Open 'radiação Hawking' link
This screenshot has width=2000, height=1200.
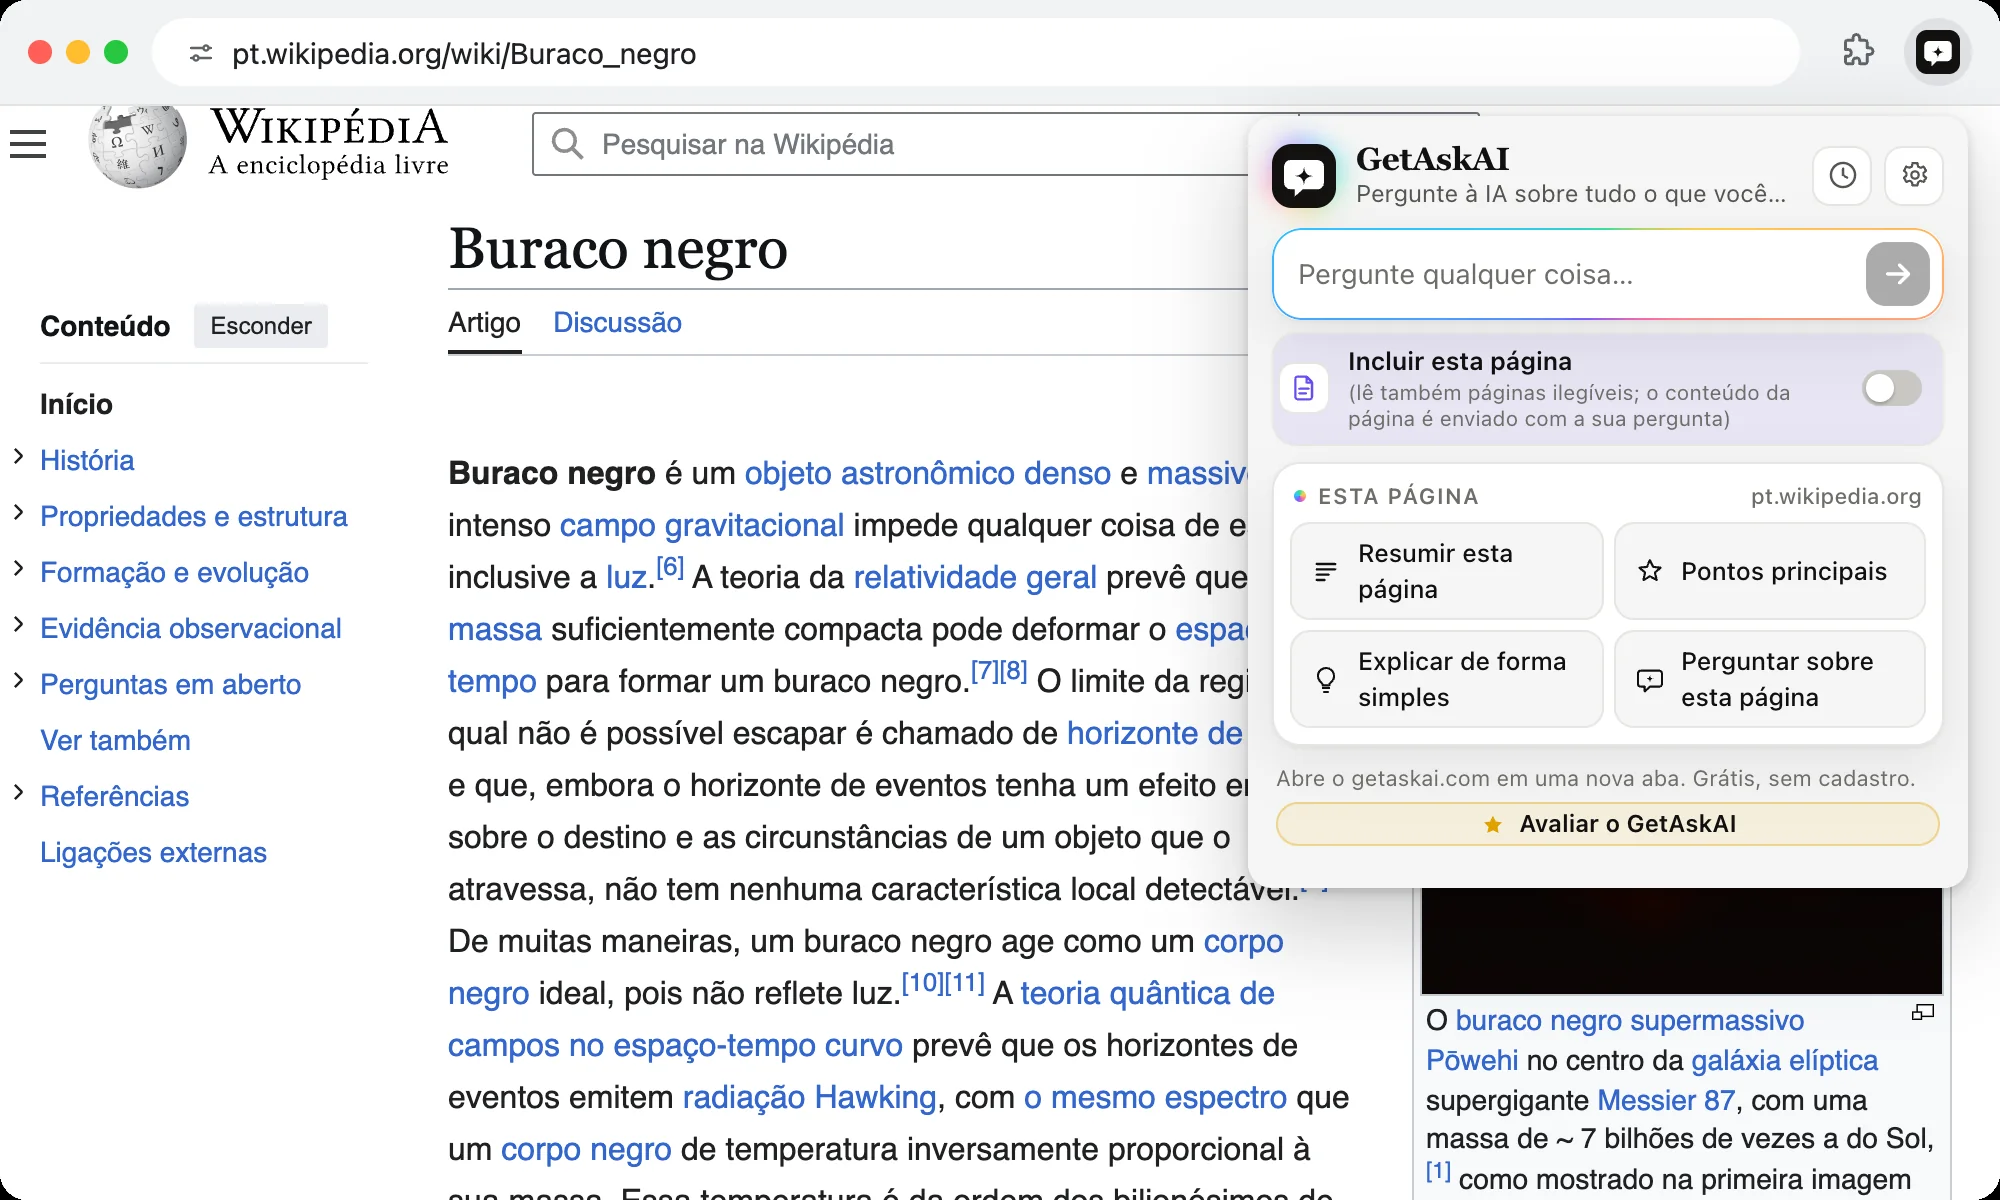(809, 1097)
